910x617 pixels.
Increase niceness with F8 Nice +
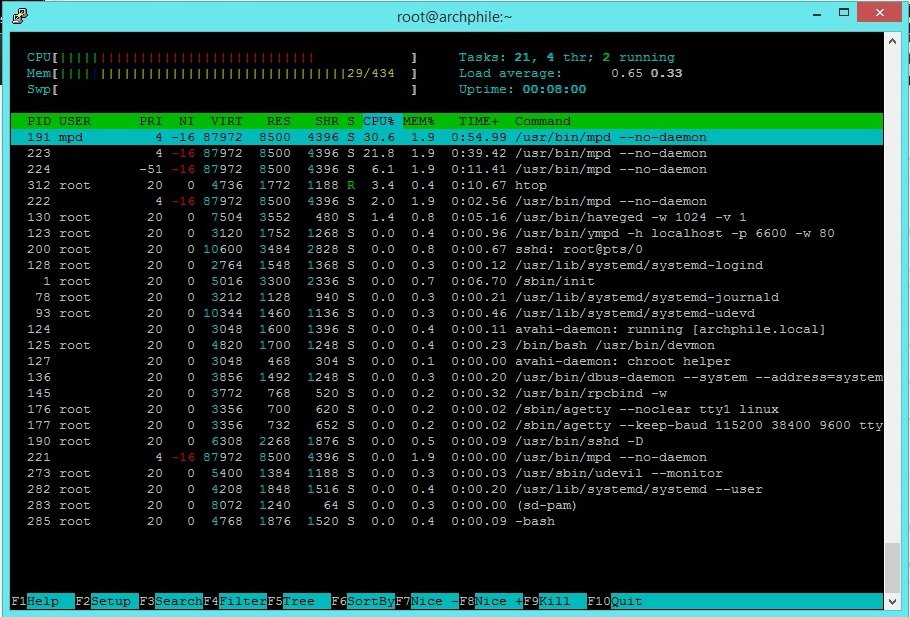tap(491, 601)
